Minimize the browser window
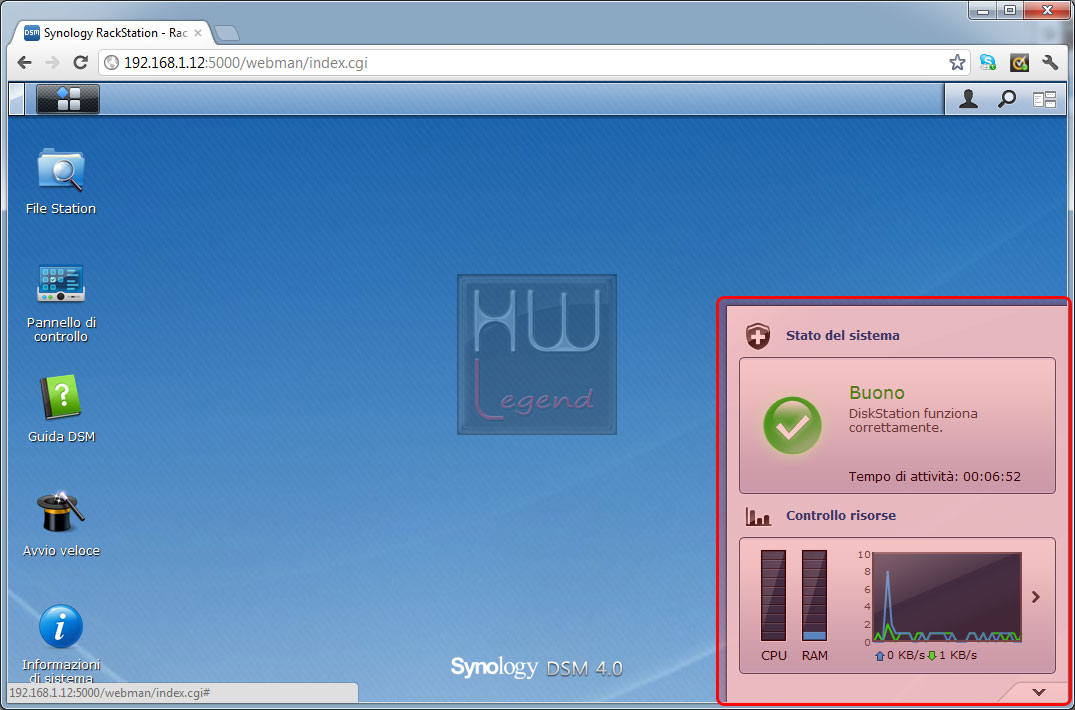1075x710 pixels. (x=983, y=10)
